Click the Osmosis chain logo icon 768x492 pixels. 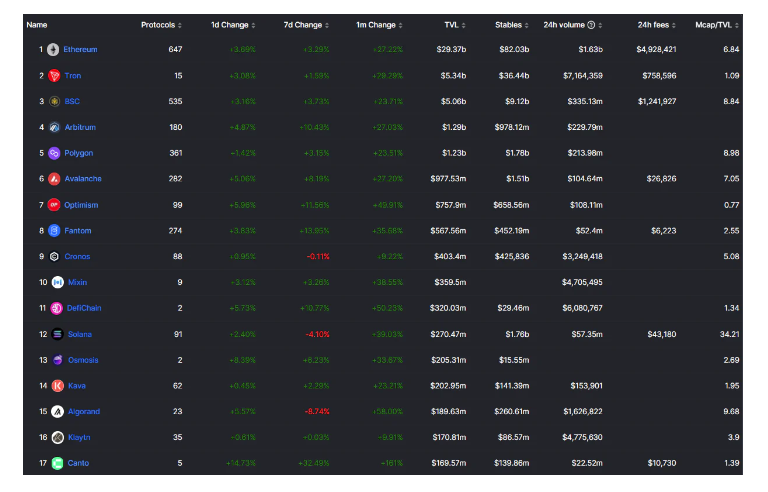coord(58,360)
